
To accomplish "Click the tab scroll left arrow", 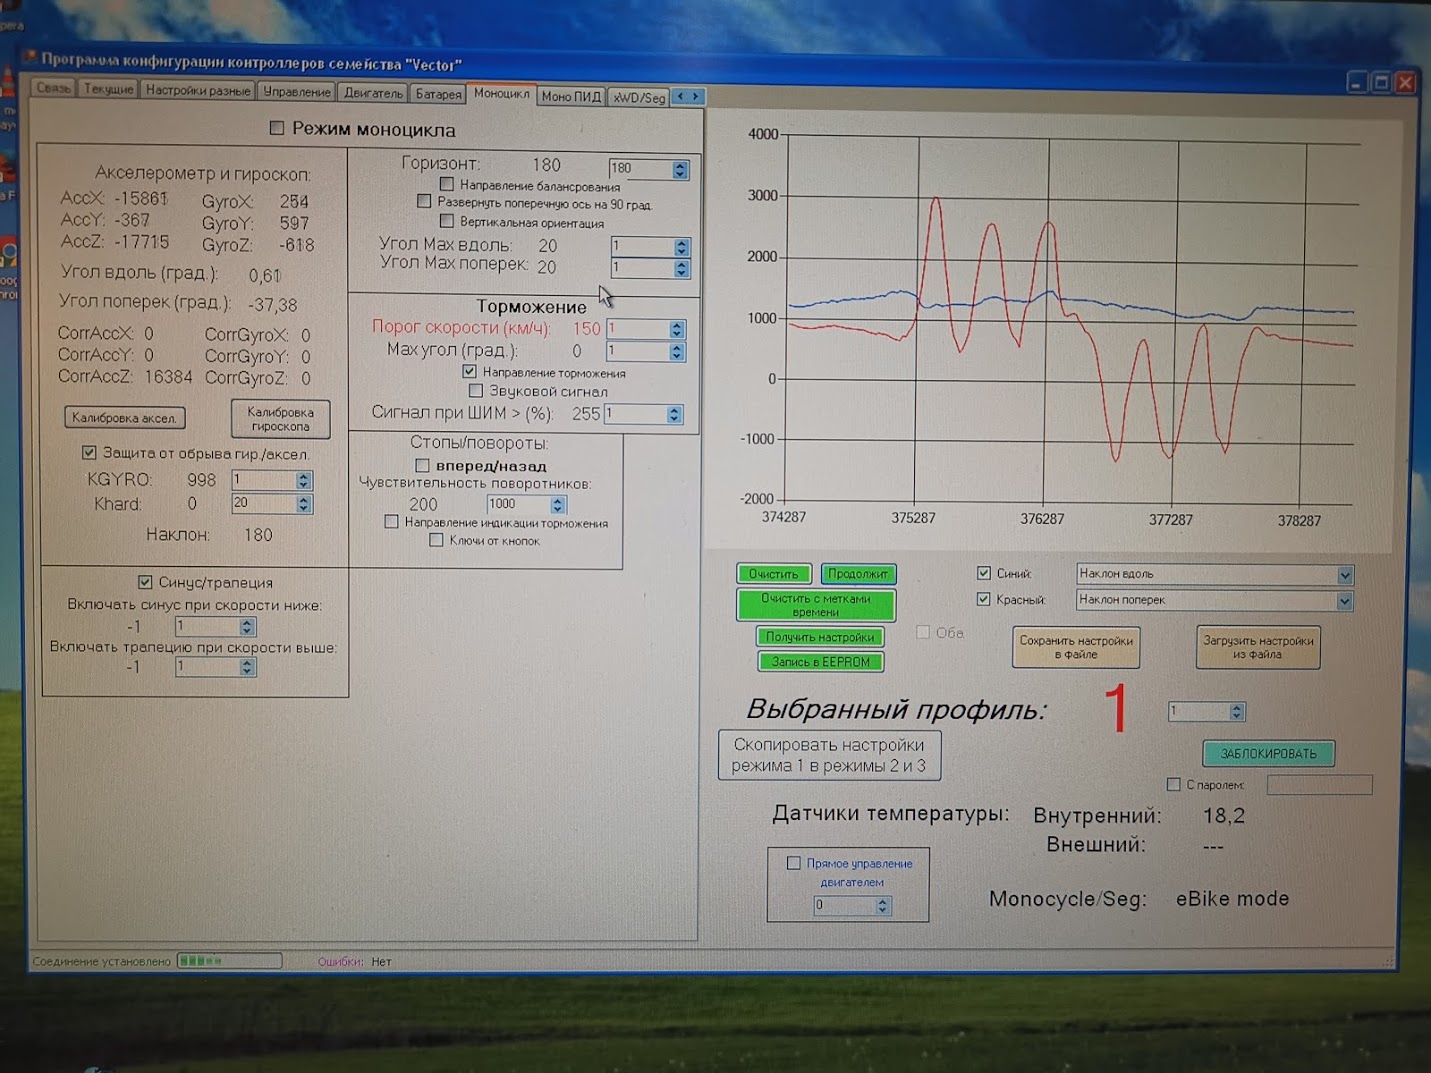I will [681, 96].
